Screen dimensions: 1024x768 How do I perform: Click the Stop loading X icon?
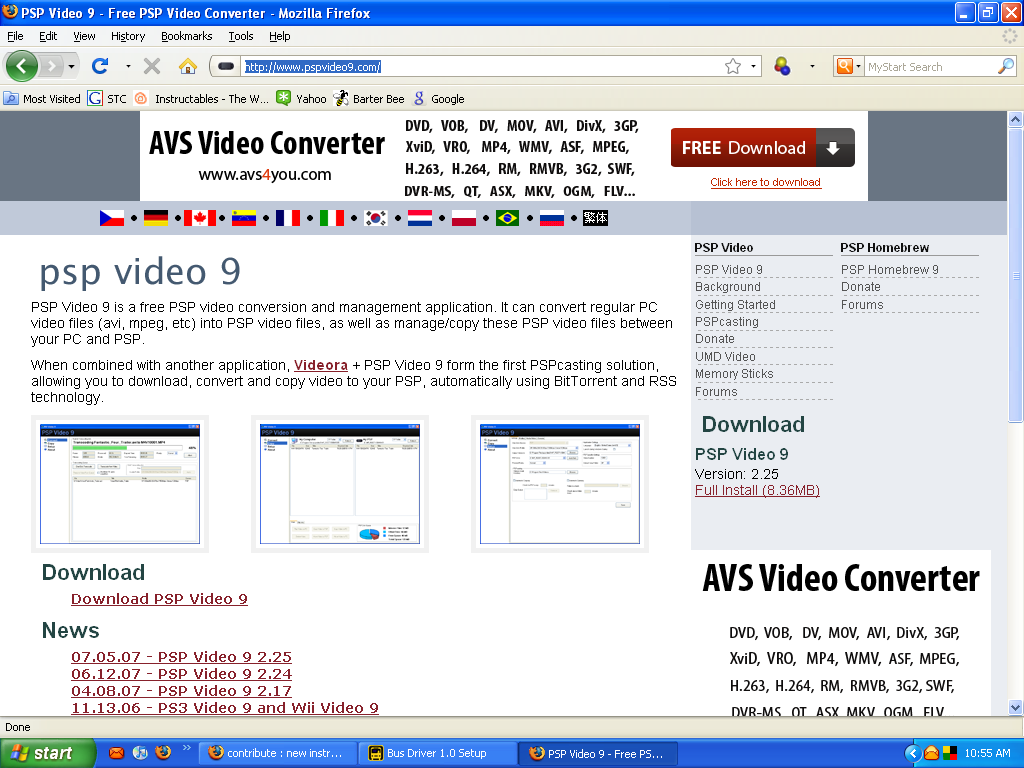(x=152, y=66)
